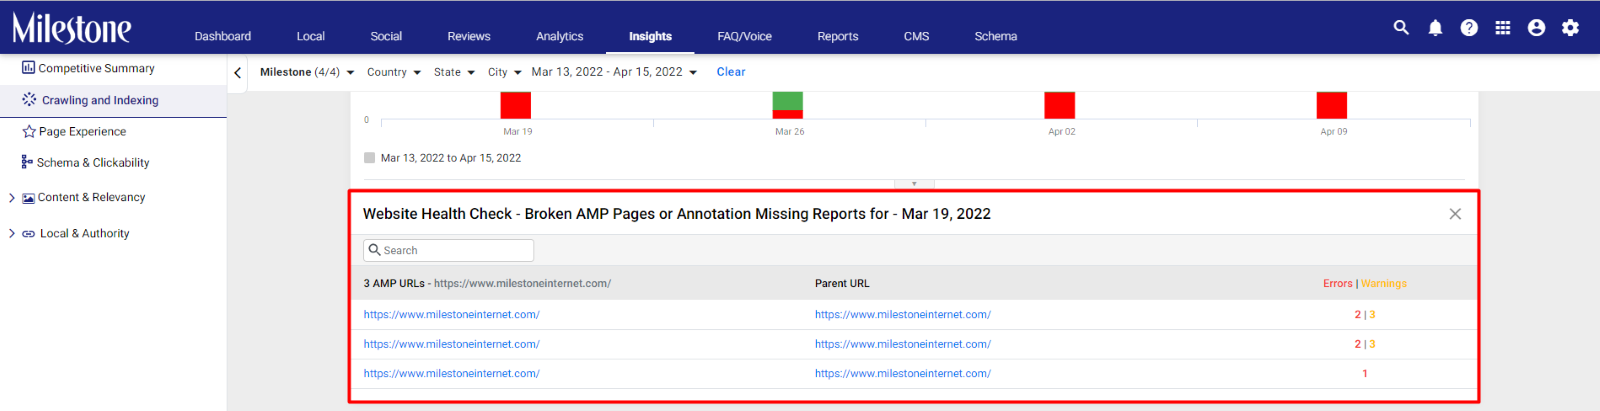The image size is (1600, 411).
Task: Collapse sidebar with the left chevron
Action: tap(237, 73)
